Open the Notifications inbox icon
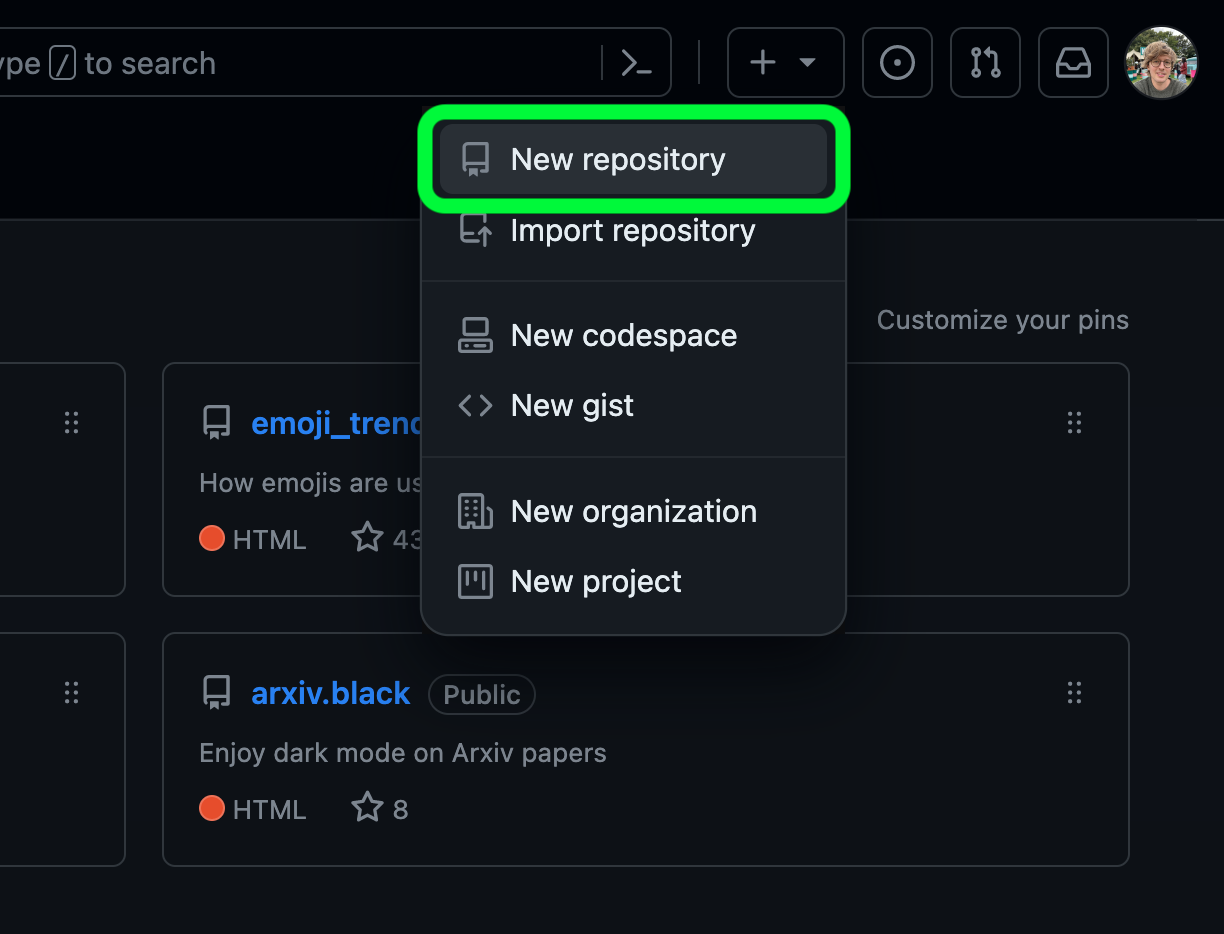Screen dimensions: 1224x934 click(x=1073, y=63)
